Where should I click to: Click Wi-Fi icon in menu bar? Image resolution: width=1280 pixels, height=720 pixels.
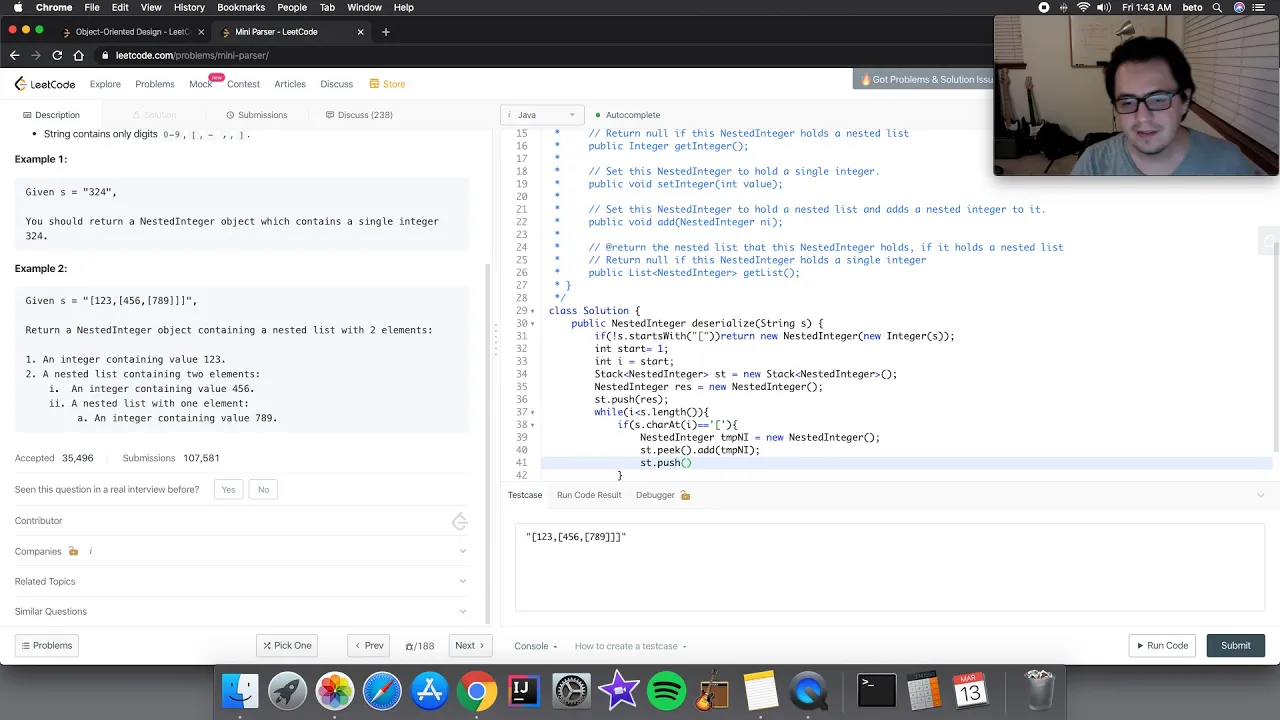[1084, 7]
